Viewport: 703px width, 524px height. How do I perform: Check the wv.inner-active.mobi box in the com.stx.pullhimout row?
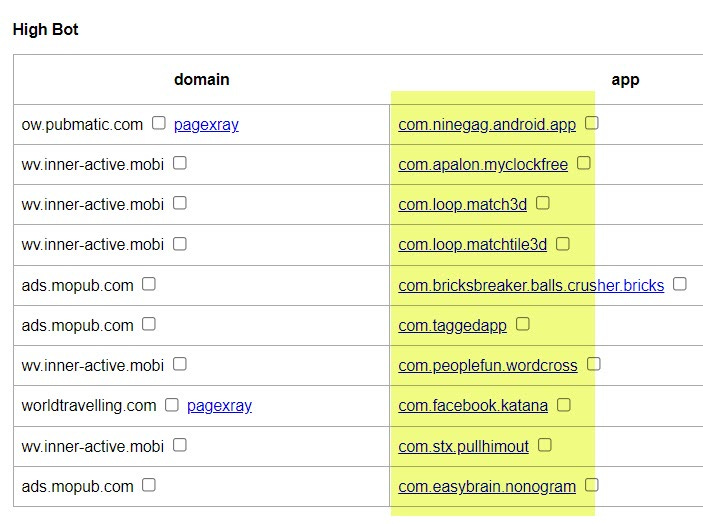pyautogui.click(x=180, y=445)
